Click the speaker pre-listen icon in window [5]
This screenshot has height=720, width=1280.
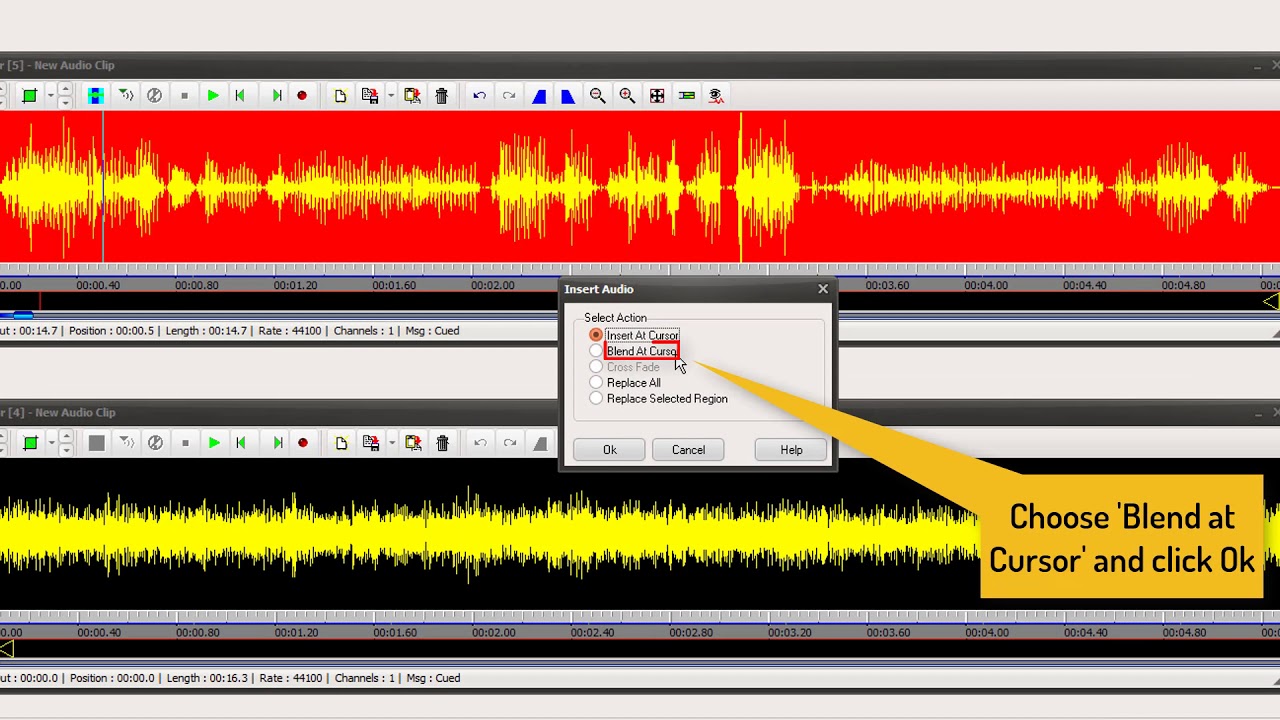click(x=126, y=96)
